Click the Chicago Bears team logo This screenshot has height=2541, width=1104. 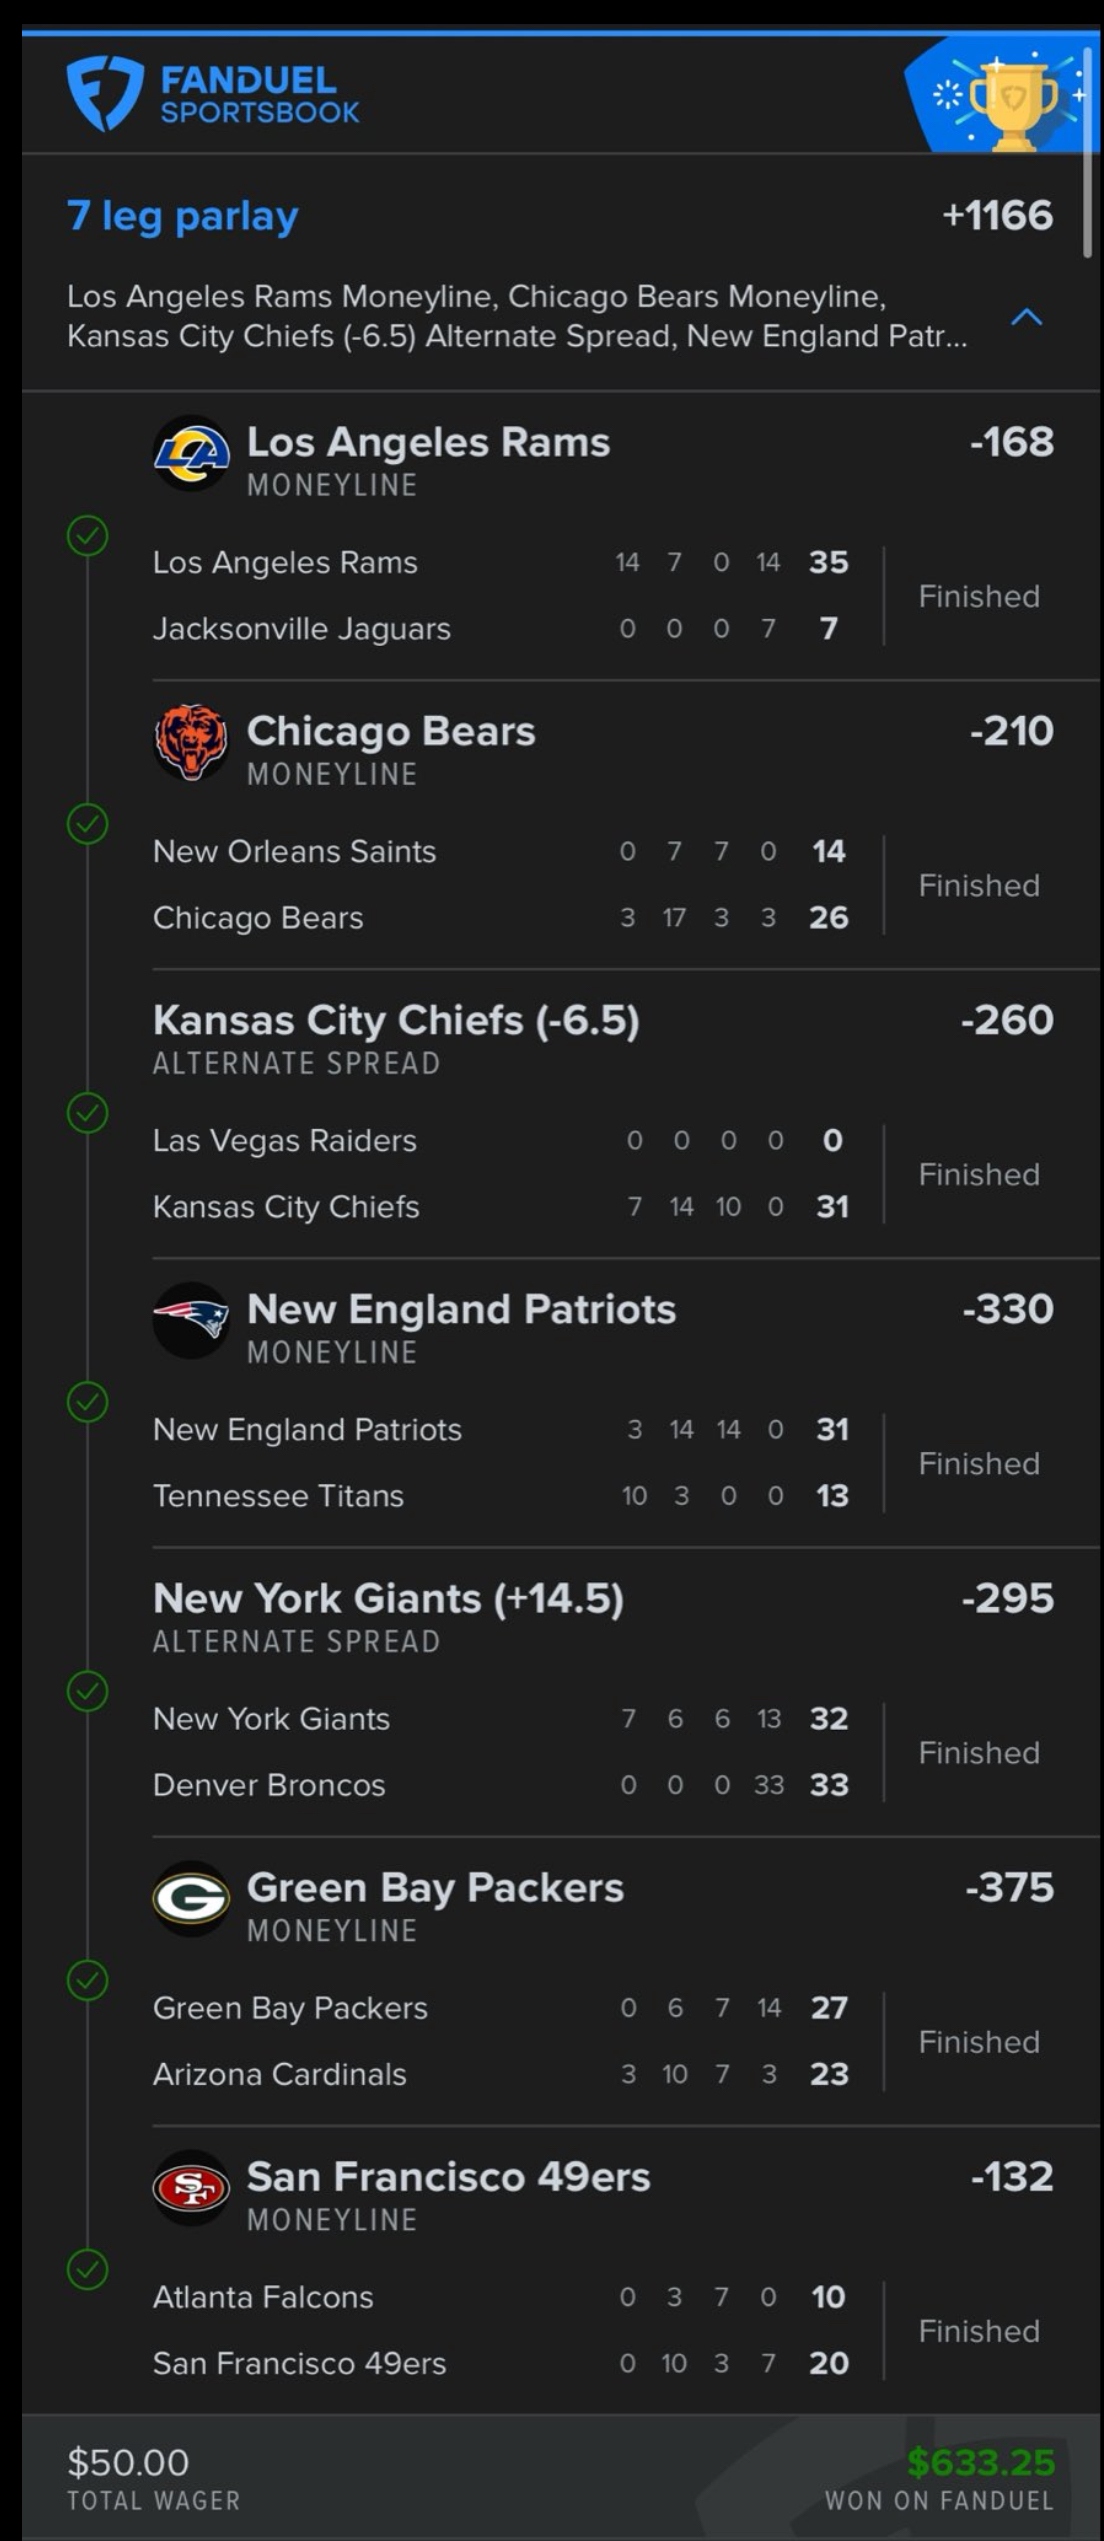point(191,742)
